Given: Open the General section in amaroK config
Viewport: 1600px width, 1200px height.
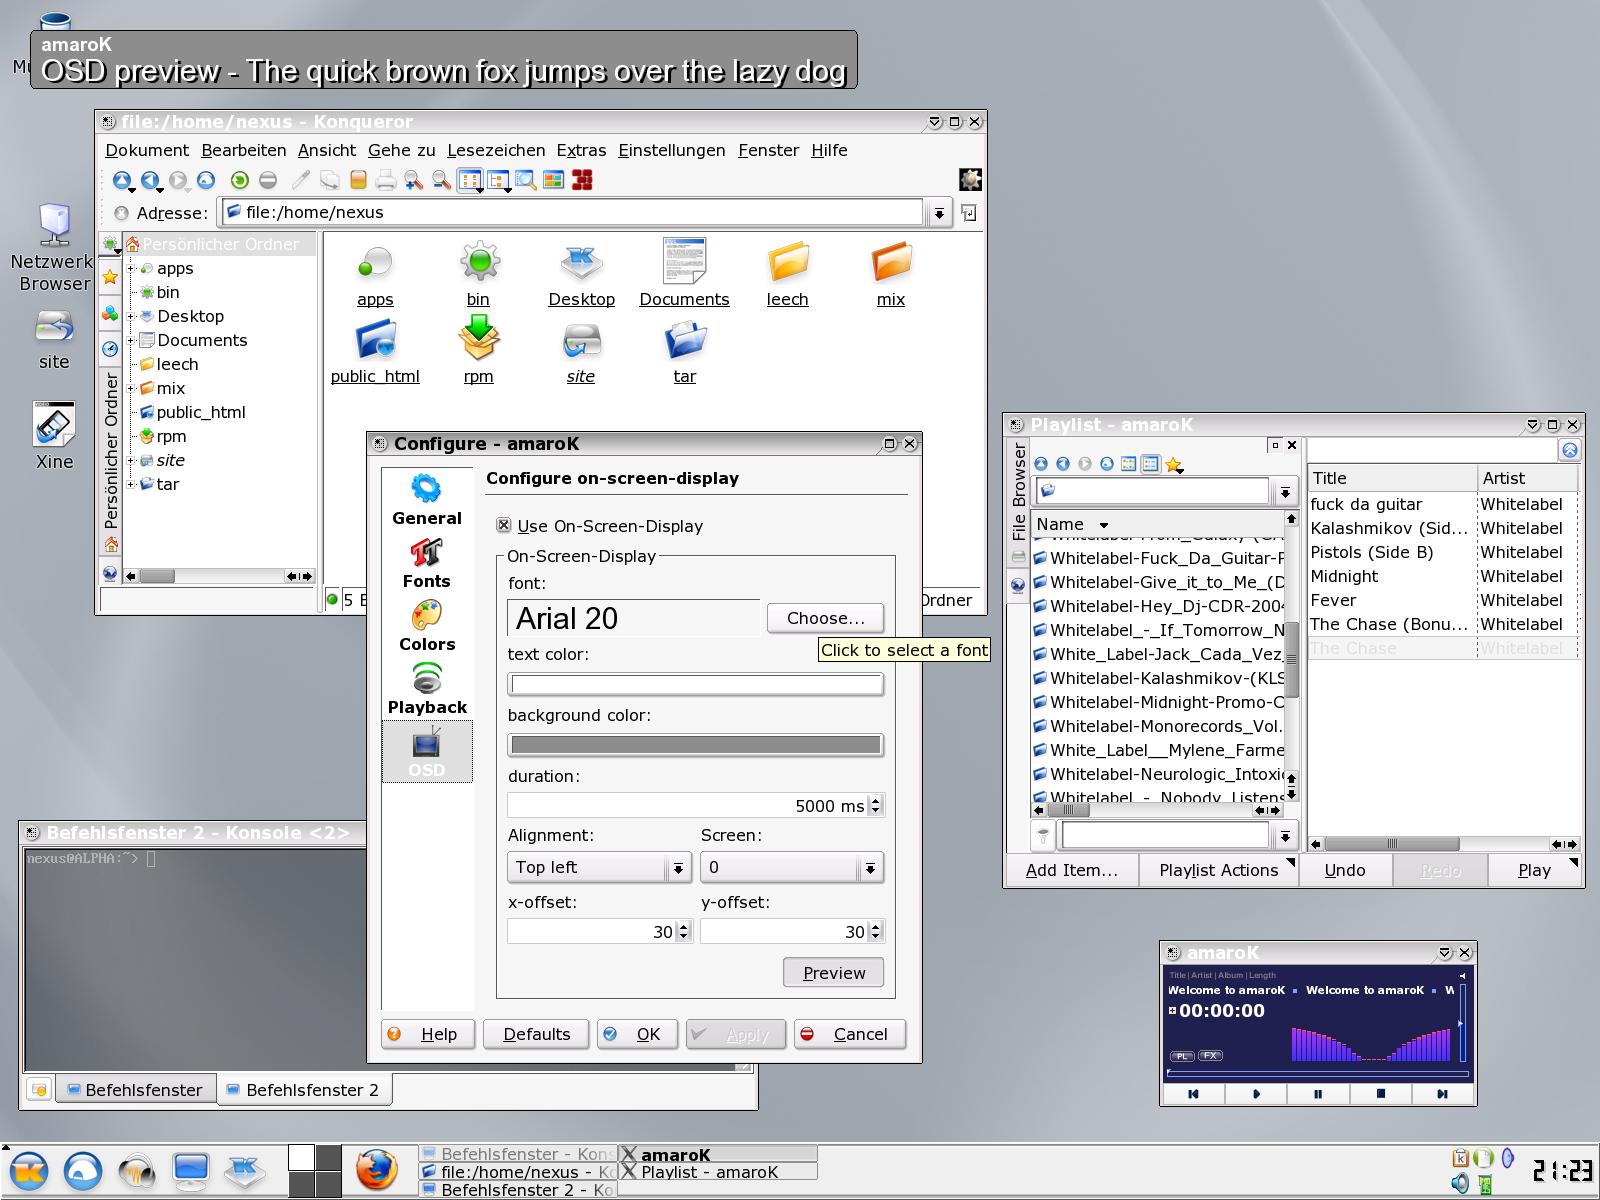Looking at the screenshot, I should point(427,500).
